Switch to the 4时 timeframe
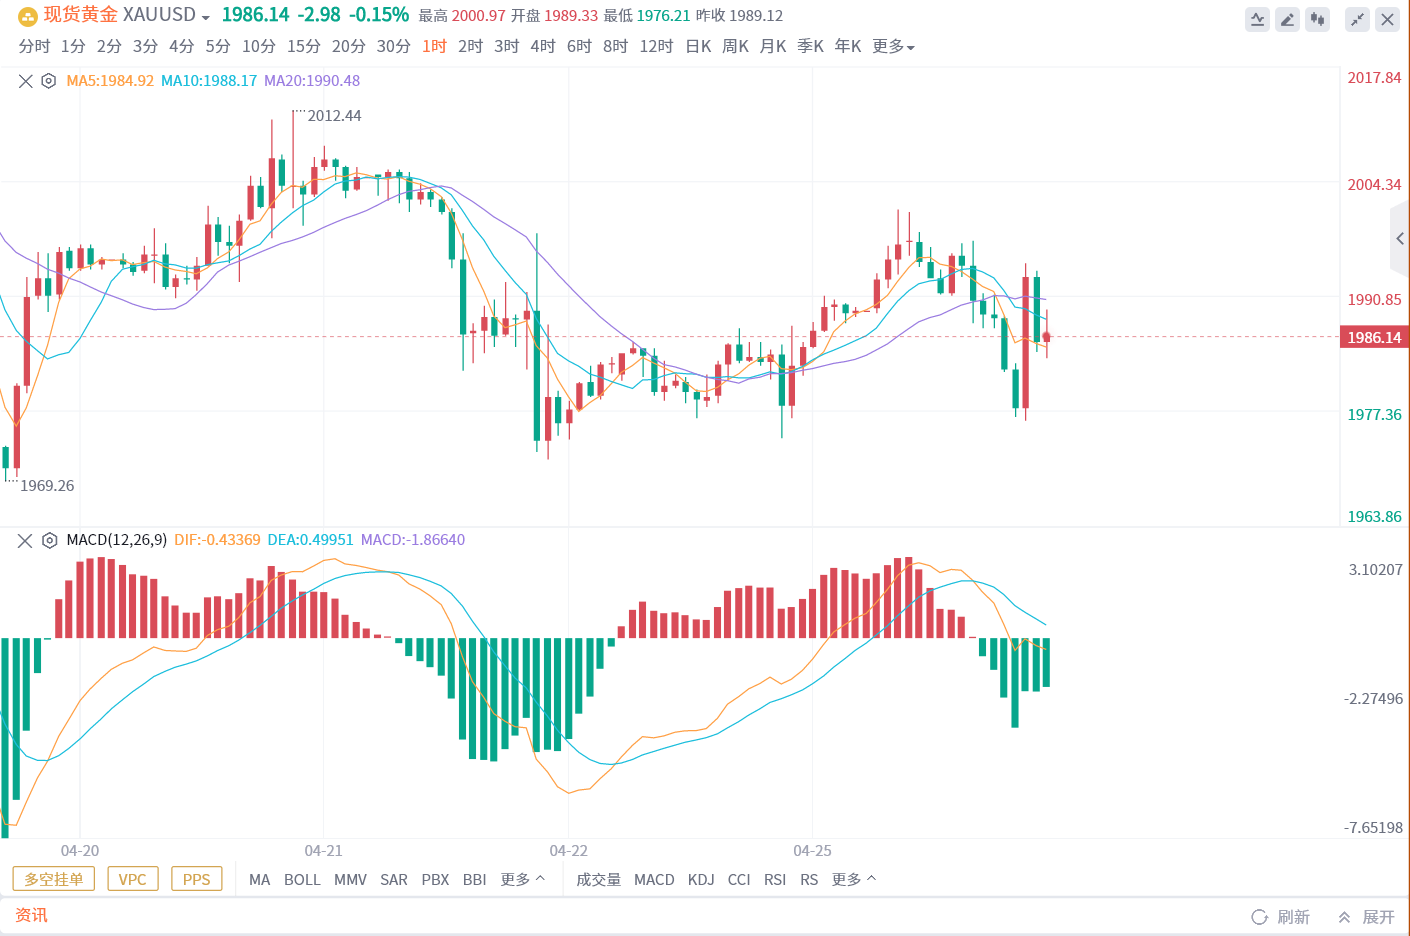 click(543, 46)
